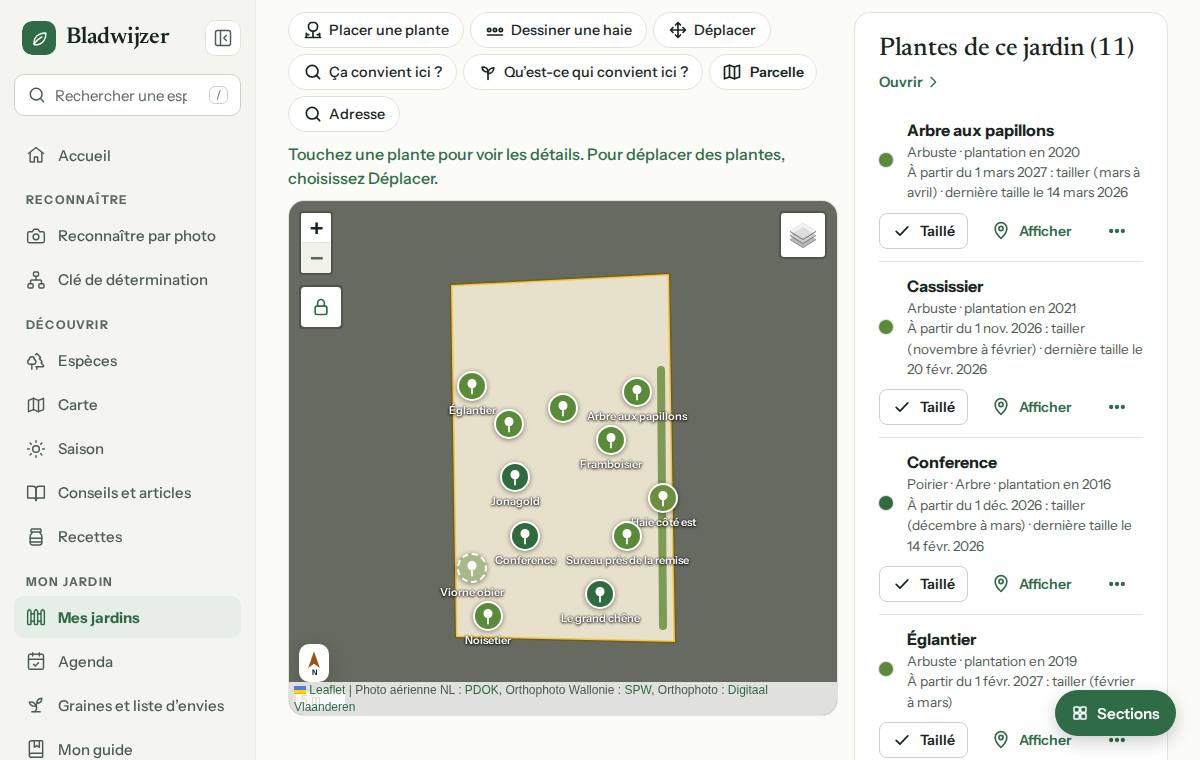Image resolution: width=1200 pixels, height=760 pixels.
Task: Click Conference plant title
Action: pos(952,463)
